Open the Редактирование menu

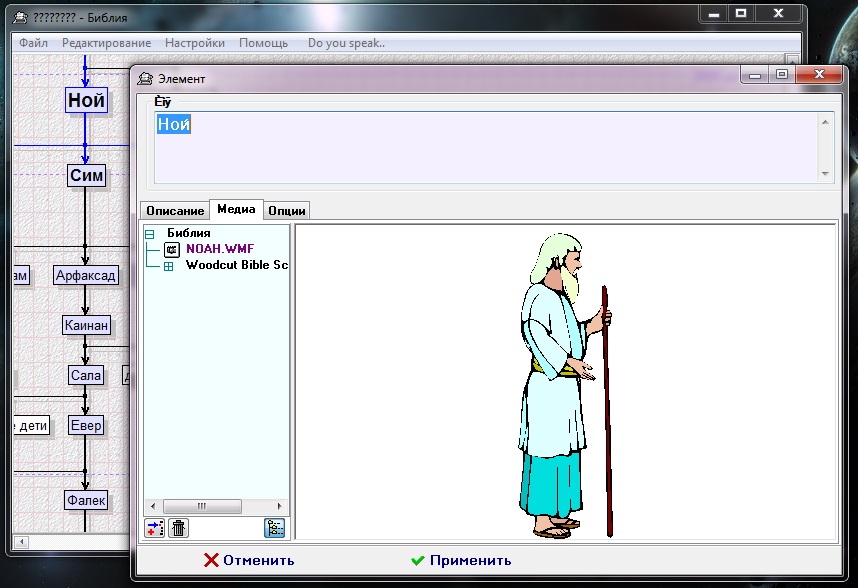(106, 43)
